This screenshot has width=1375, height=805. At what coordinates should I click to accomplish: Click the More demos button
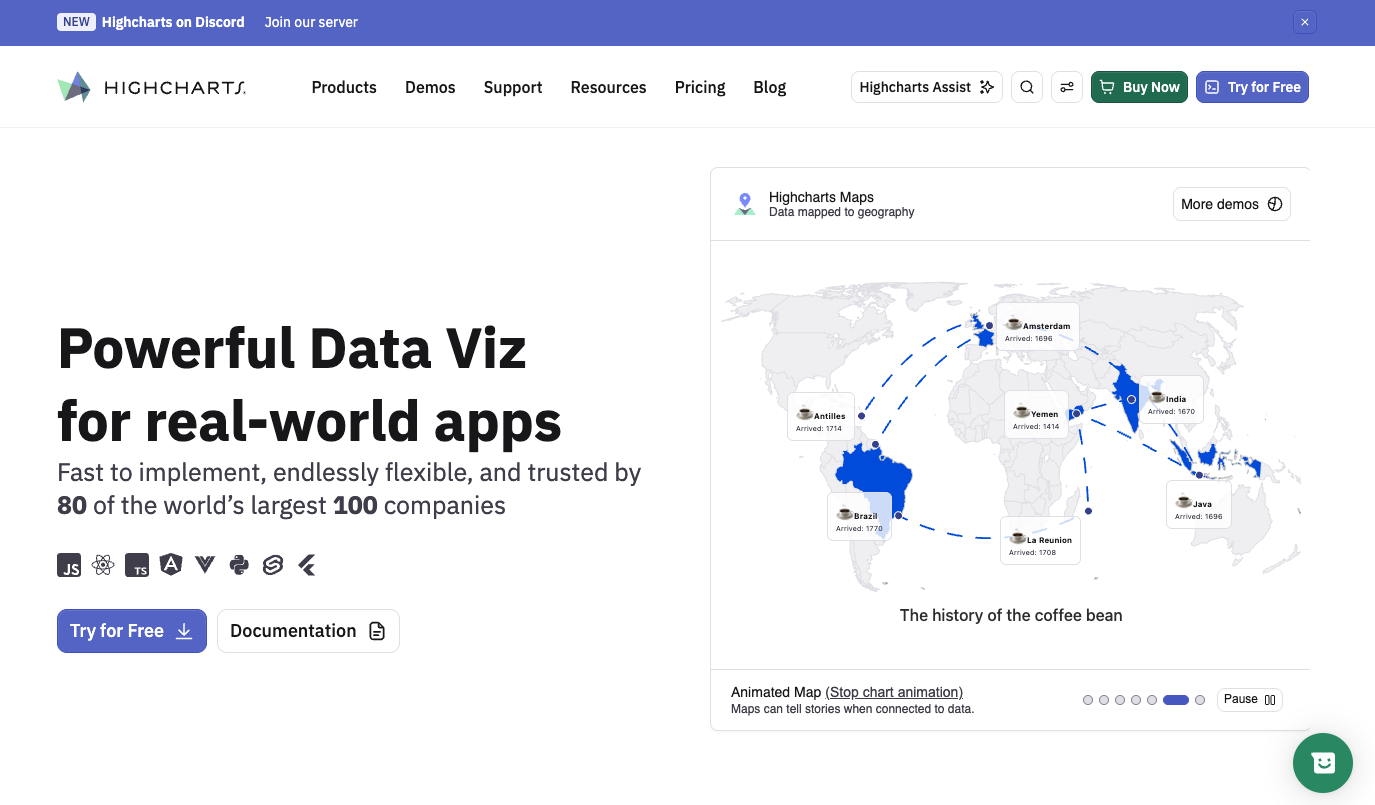pos(1232,204)
